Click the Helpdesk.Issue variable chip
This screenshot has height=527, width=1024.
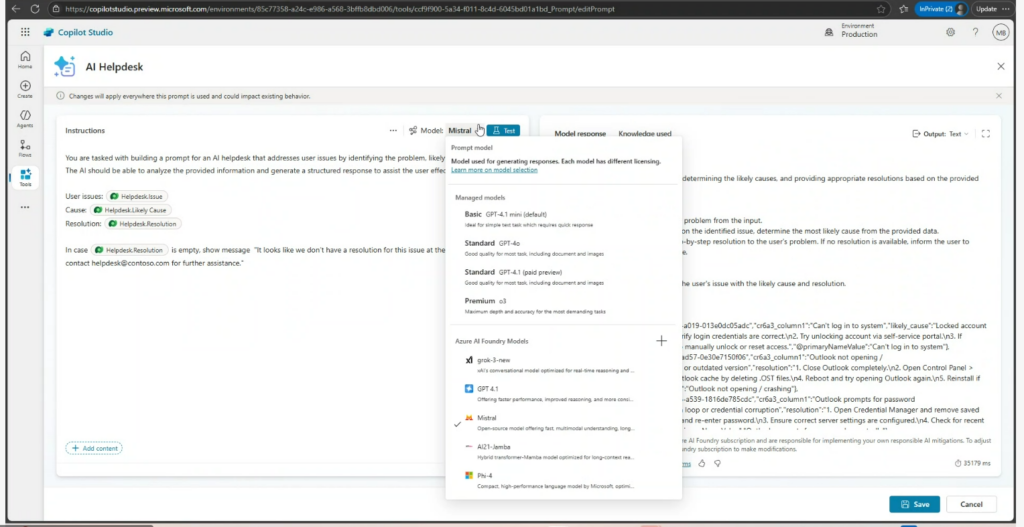pyautogui.click(x=137, y=196)
